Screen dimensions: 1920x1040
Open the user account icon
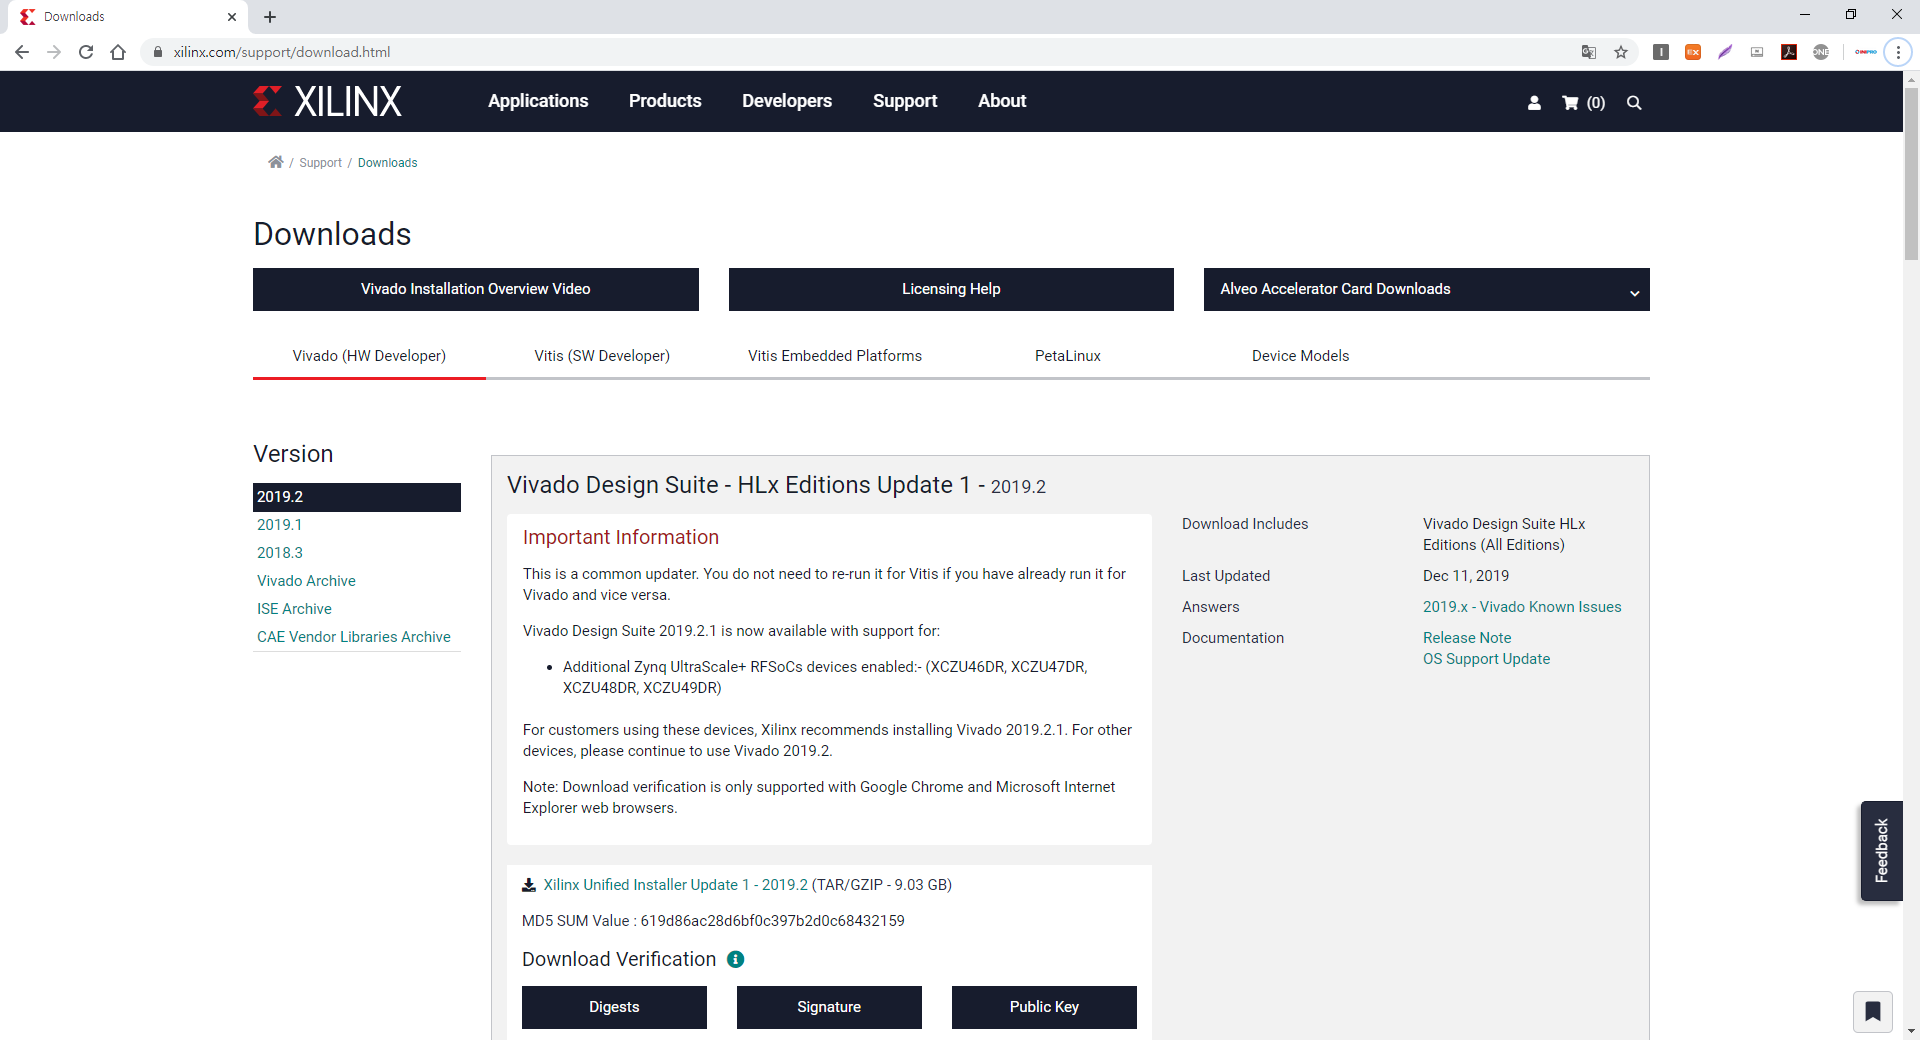click(1534, 102)
